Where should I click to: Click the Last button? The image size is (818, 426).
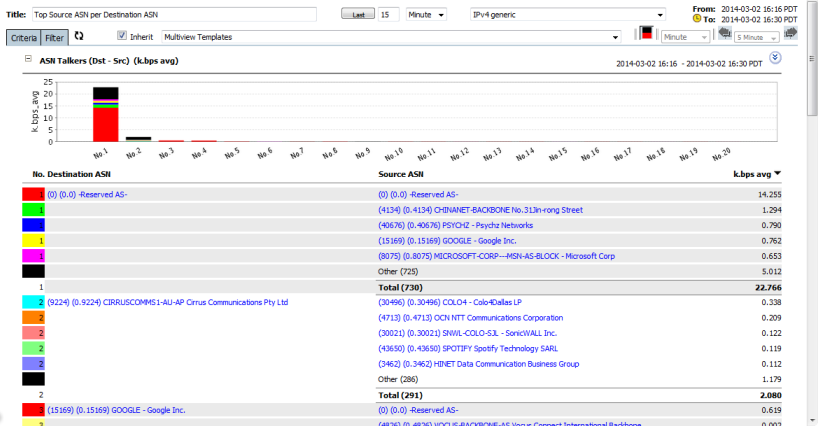tap(358, 15)
